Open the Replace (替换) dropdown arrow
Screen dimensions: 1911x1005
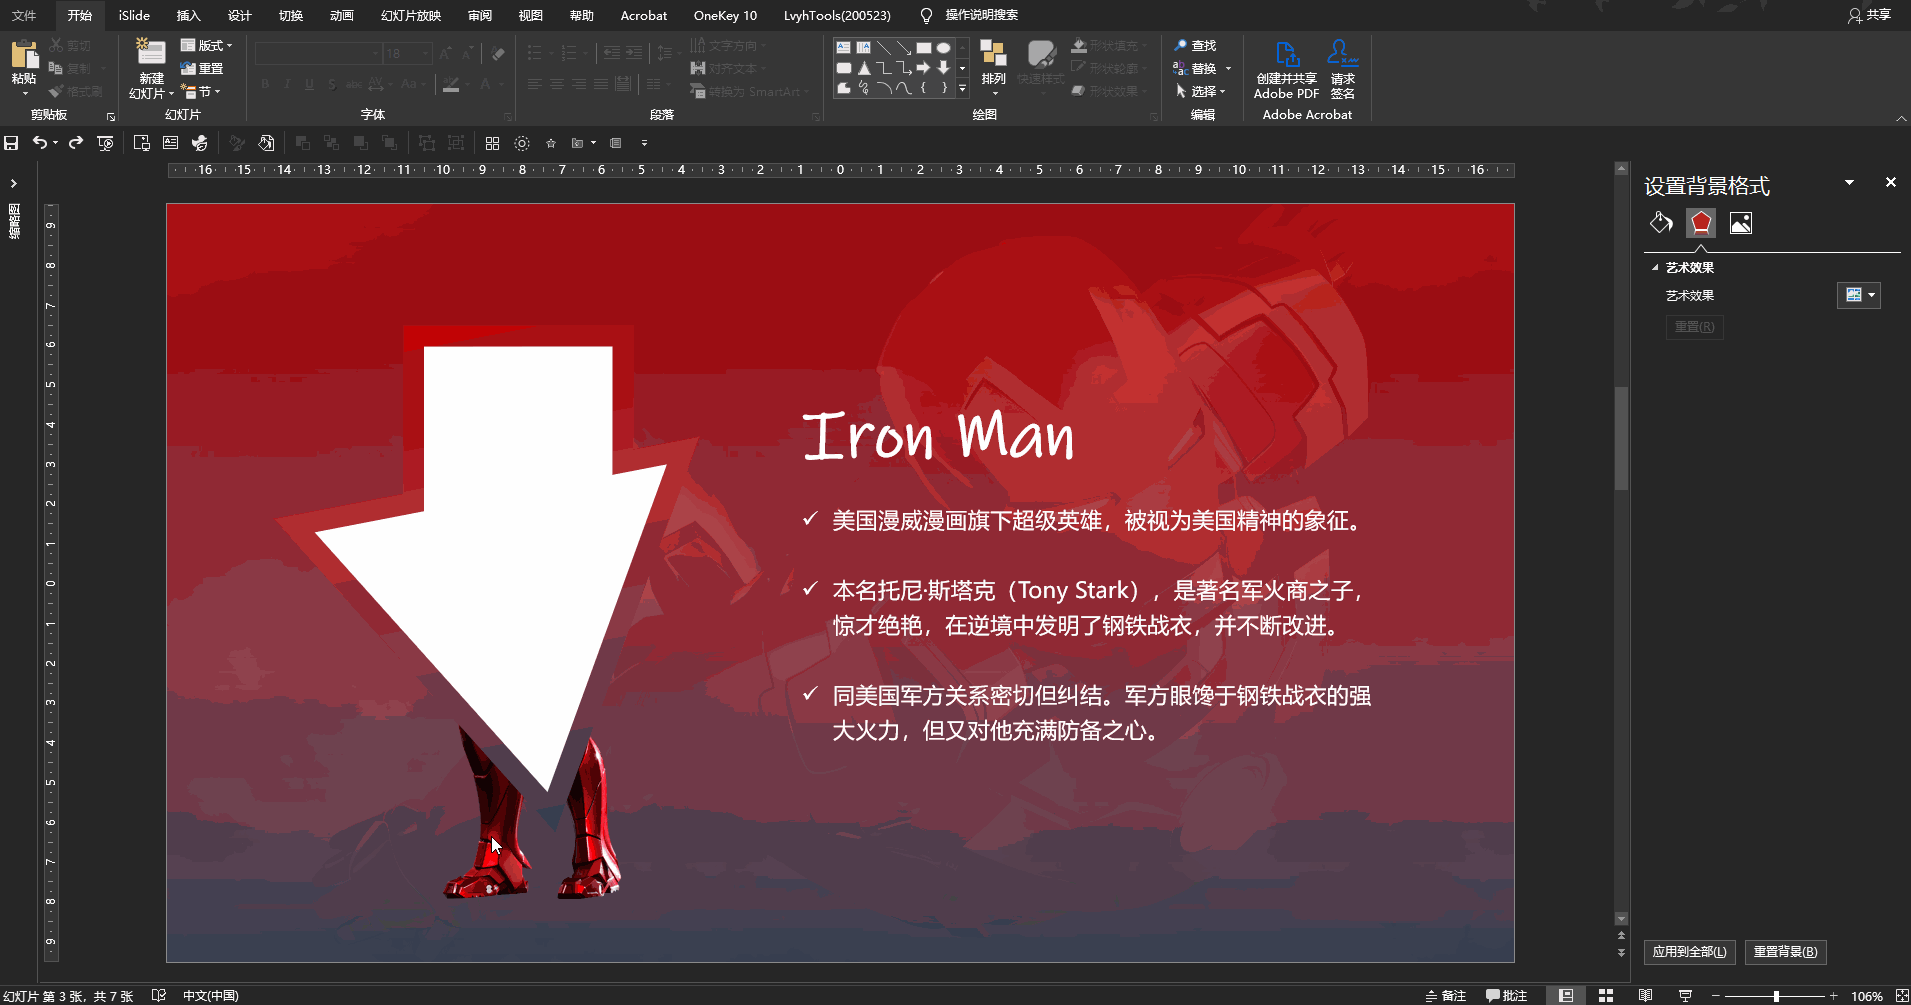pyautogui.click(x=1228, y=68)
